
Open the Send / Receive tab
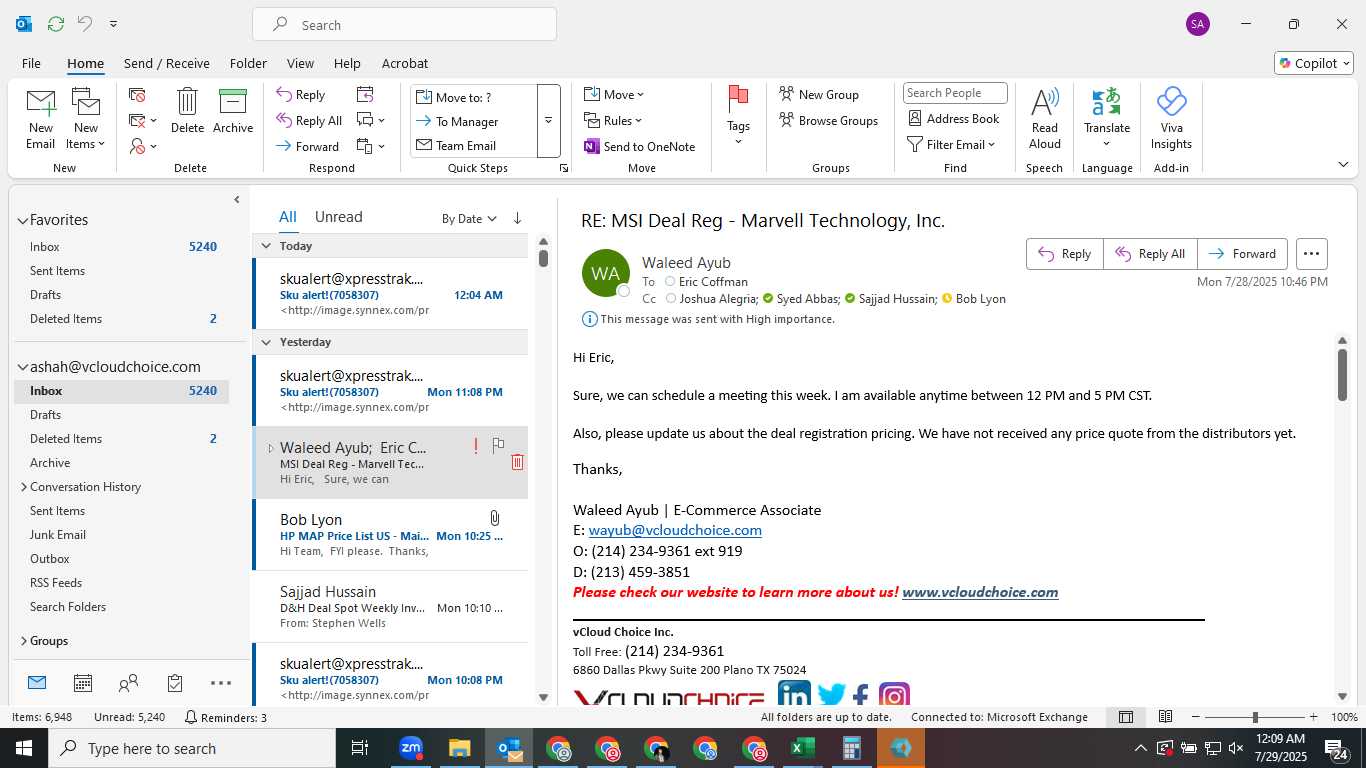[167, 63]
